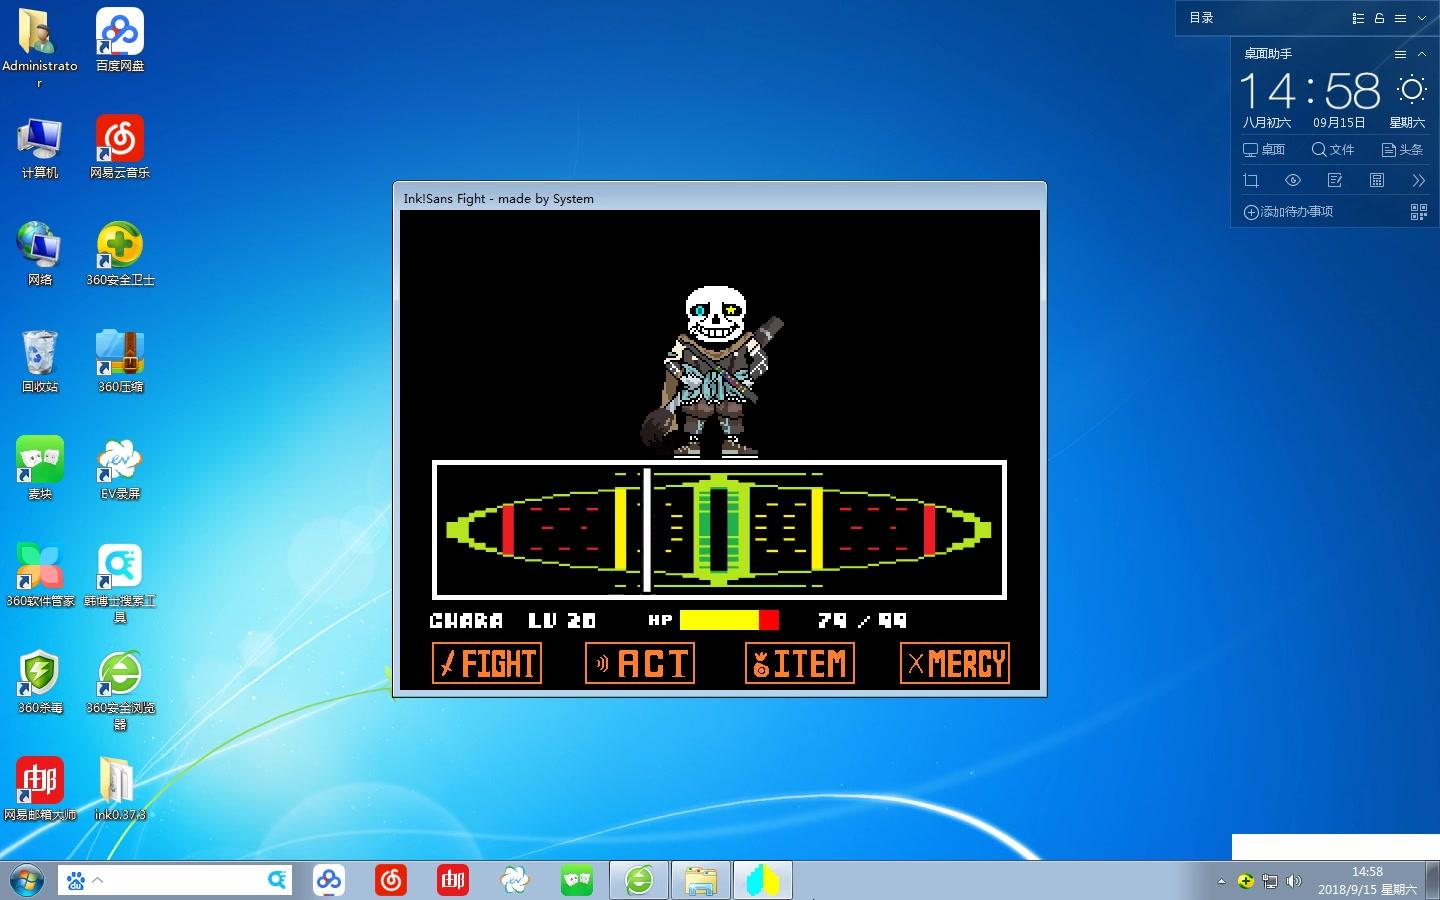Launch EV录屏 from the taskbar
Viewport: 1440px width, 900px height.
click(x=515, y=880)
